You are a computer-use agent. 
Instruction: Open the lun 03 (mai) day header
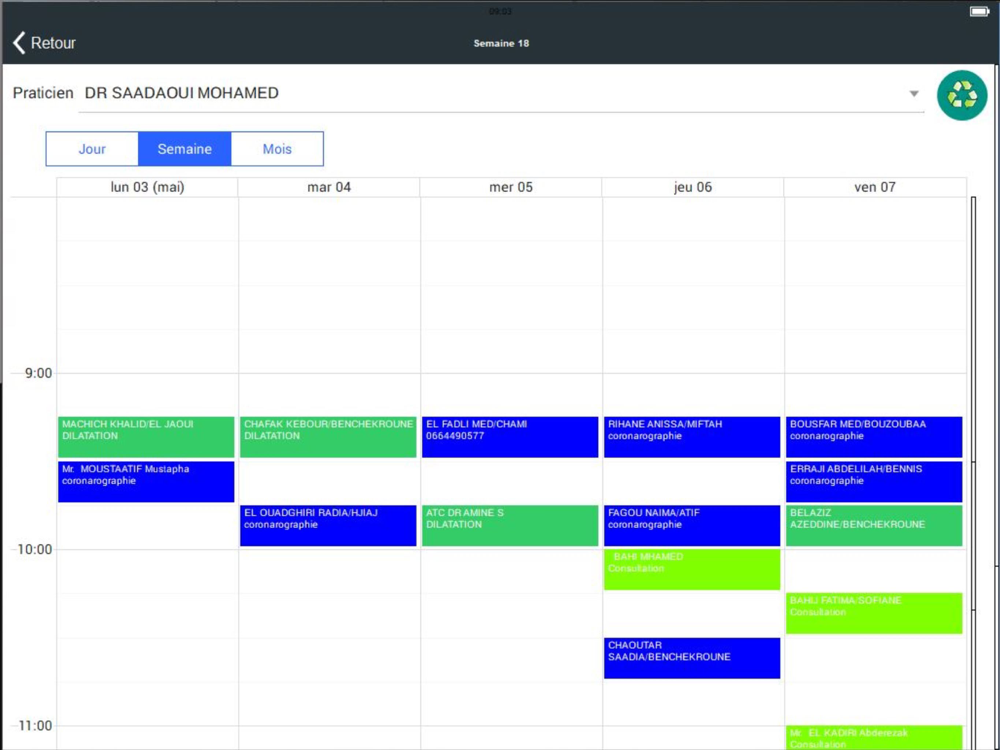point(147,187)
